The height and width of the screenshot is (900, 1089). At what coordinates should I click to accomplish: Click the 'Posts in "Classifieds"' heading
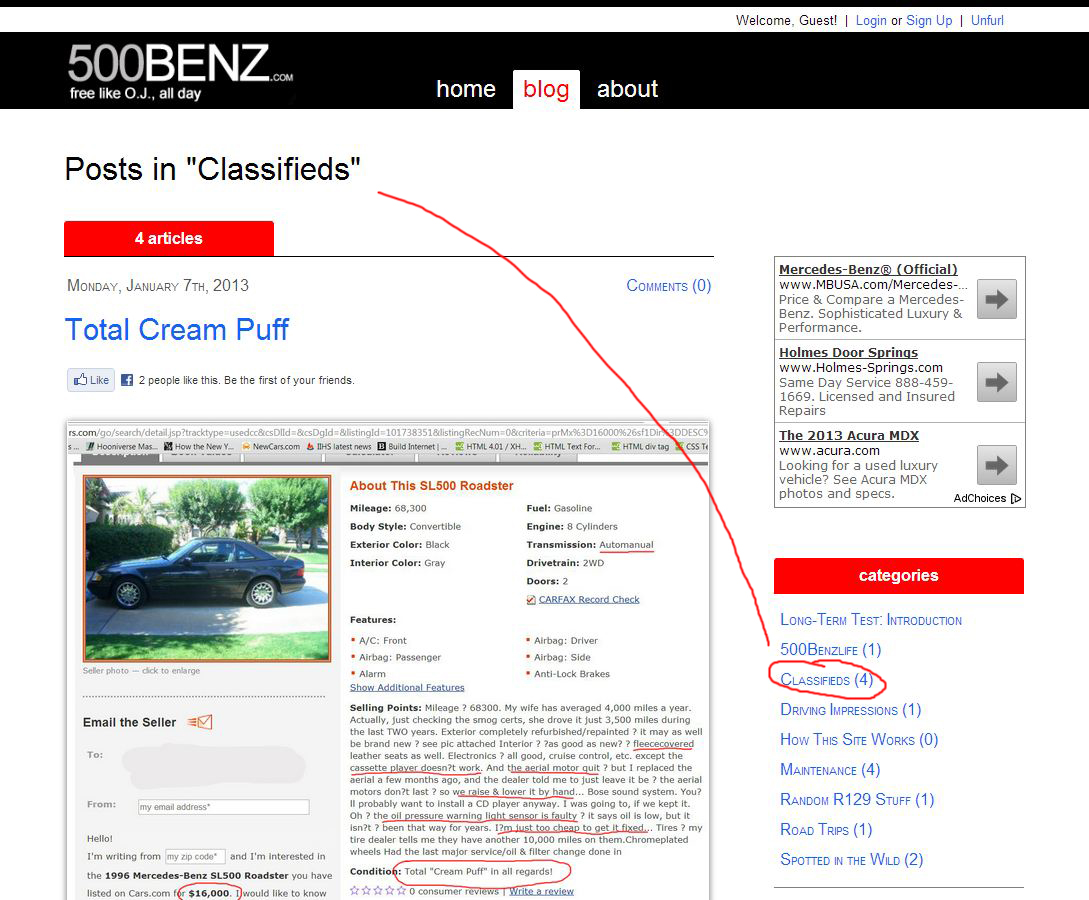coord(213,169)
